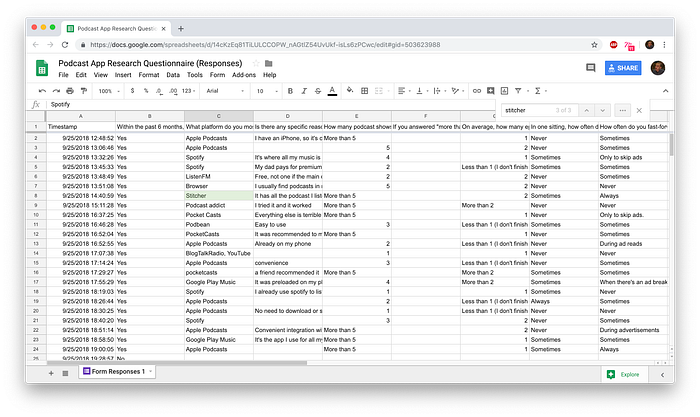Viewport: 700px width, 417px height.
Task: Open a new browser tab
Action: [181, 29]
